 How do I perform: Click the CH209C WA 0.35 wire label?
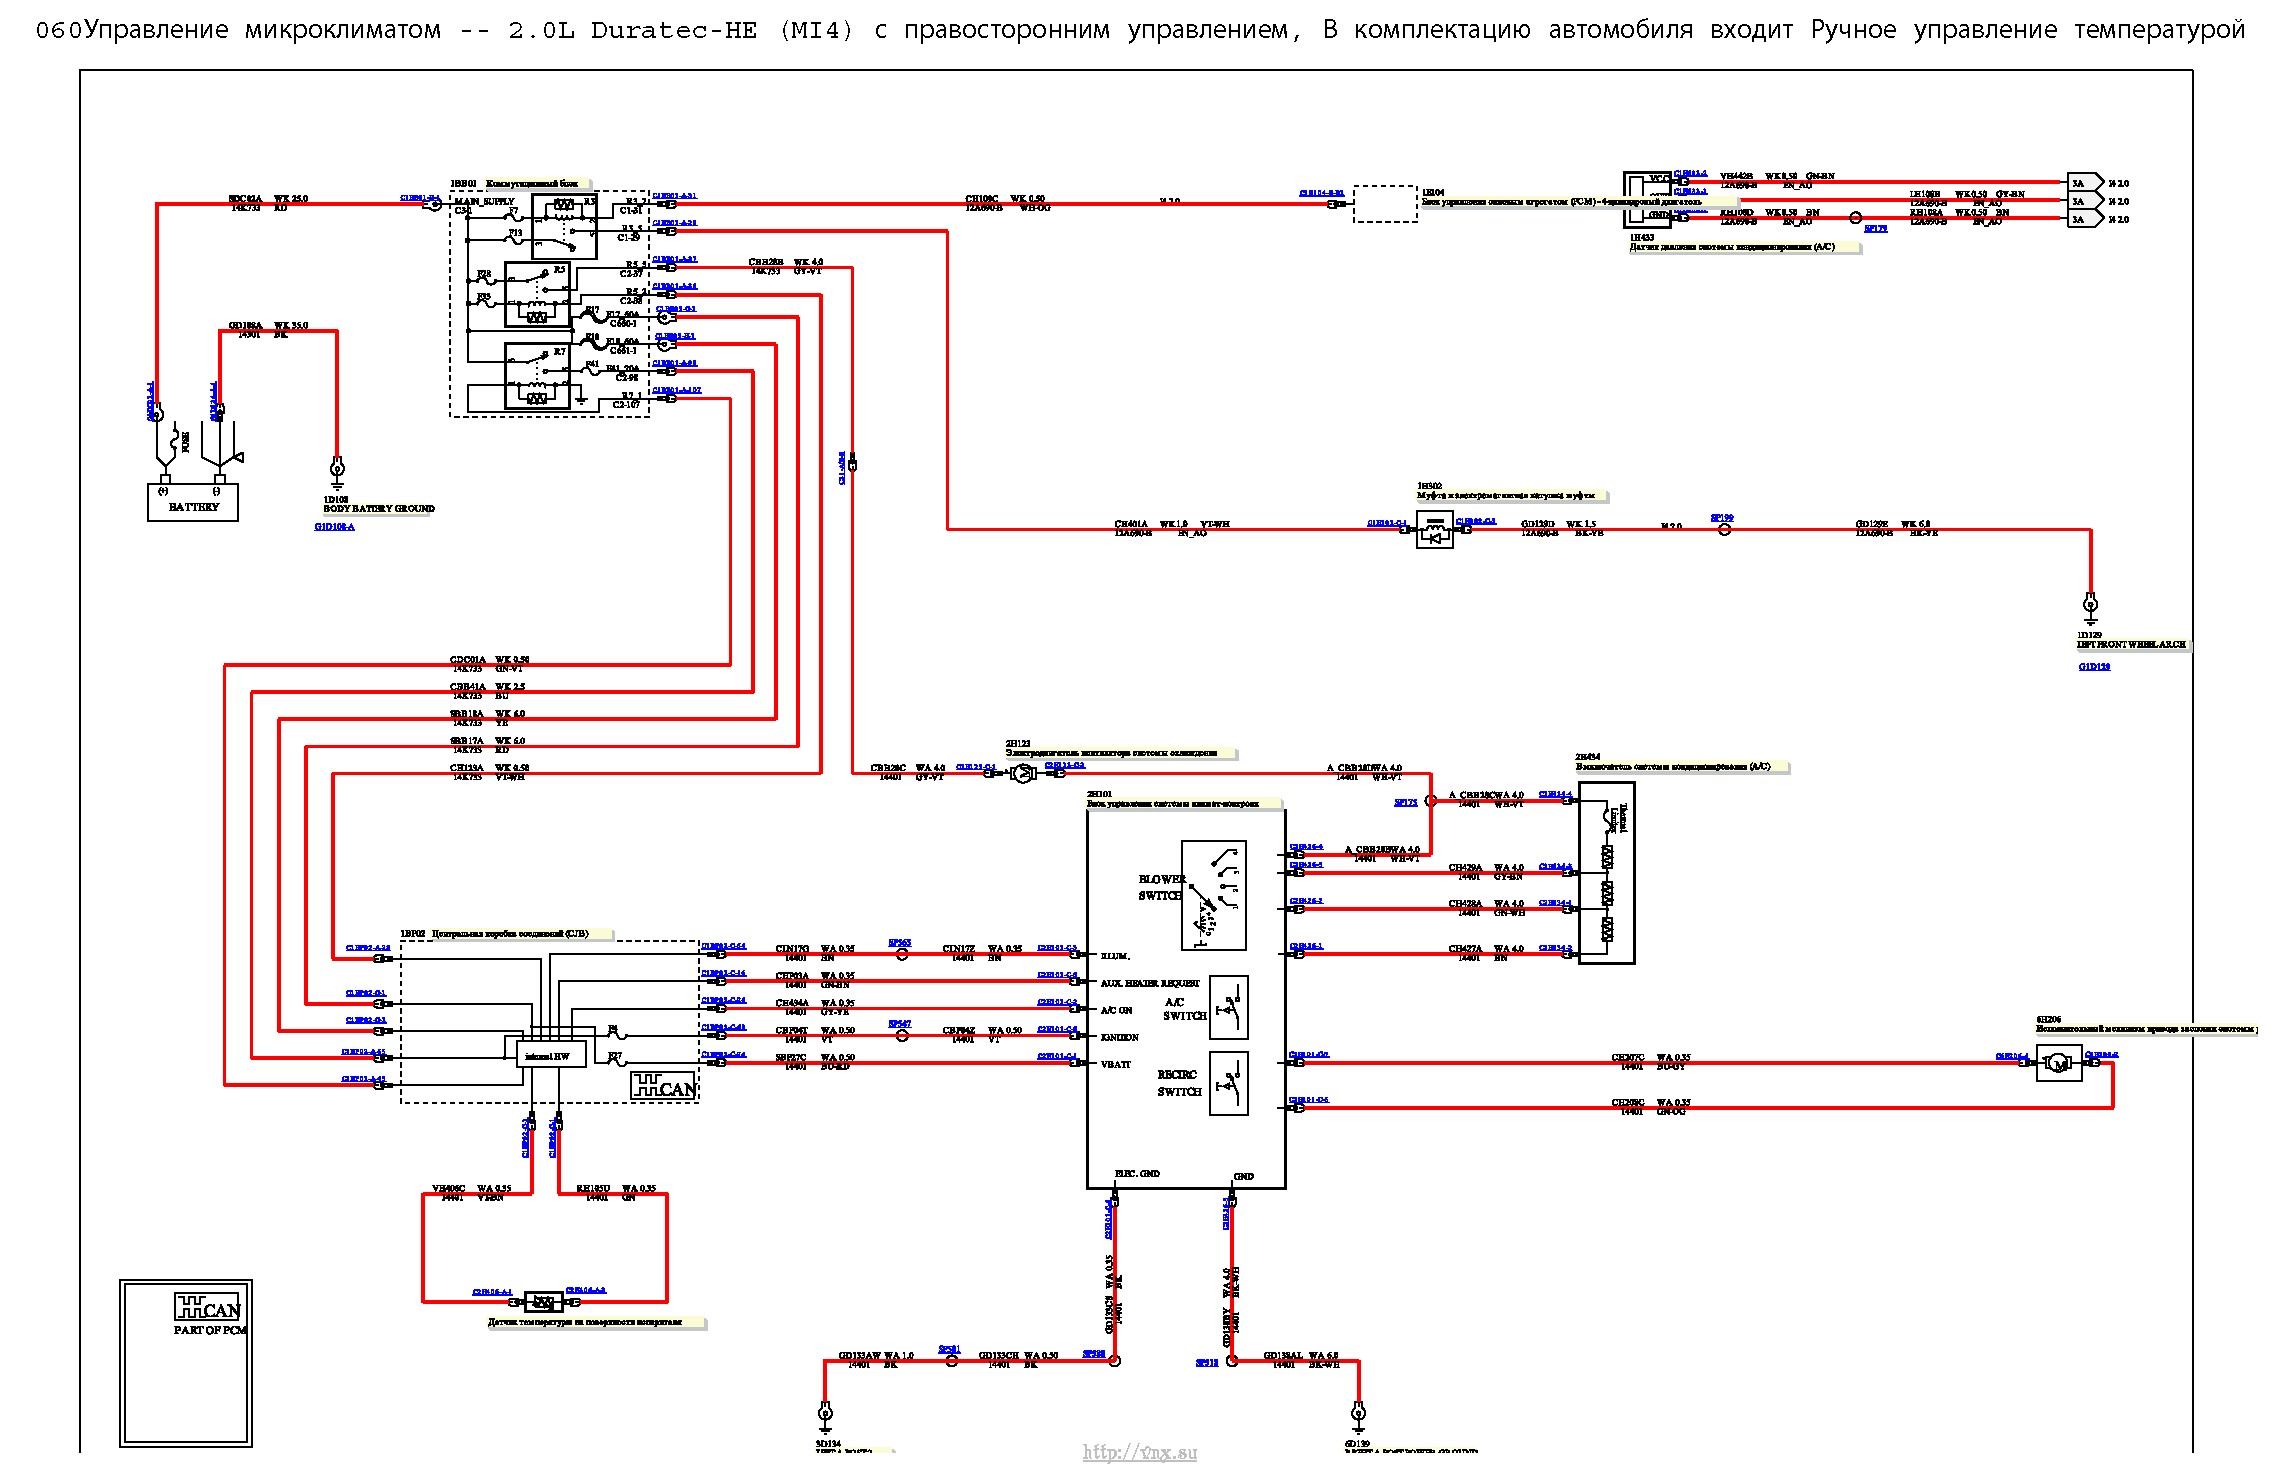[1651, 1103]
